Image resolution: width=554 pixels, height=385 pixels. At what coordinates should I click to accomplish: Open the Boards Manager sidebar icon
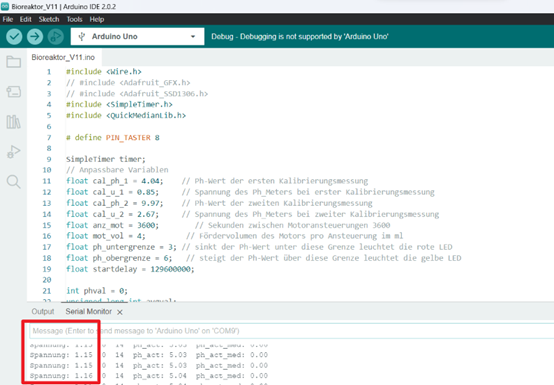pos(13,92)
